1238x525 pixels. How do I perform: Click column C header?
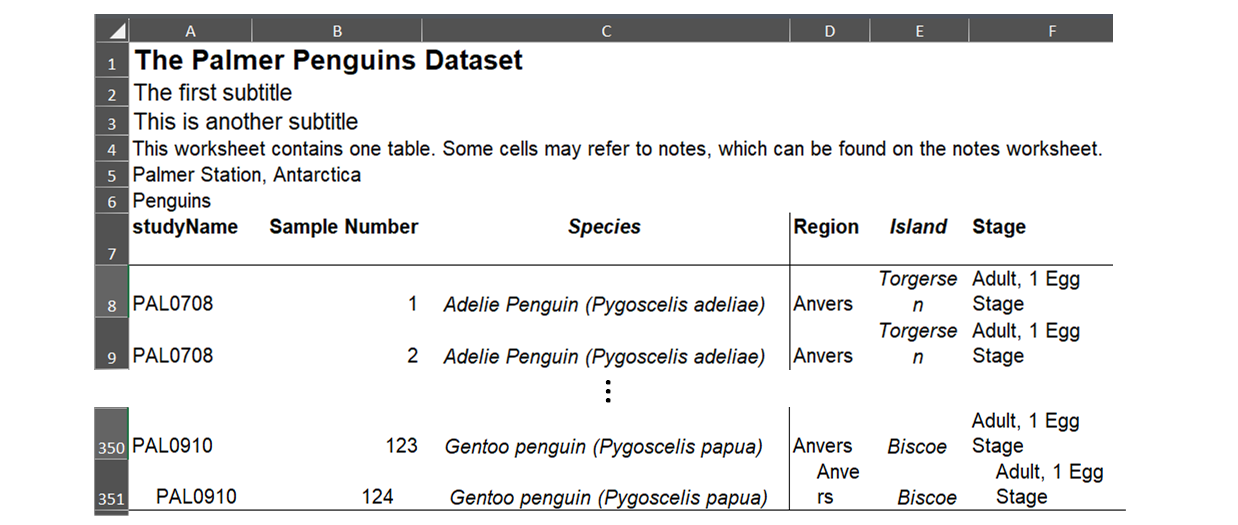(606, 31)
